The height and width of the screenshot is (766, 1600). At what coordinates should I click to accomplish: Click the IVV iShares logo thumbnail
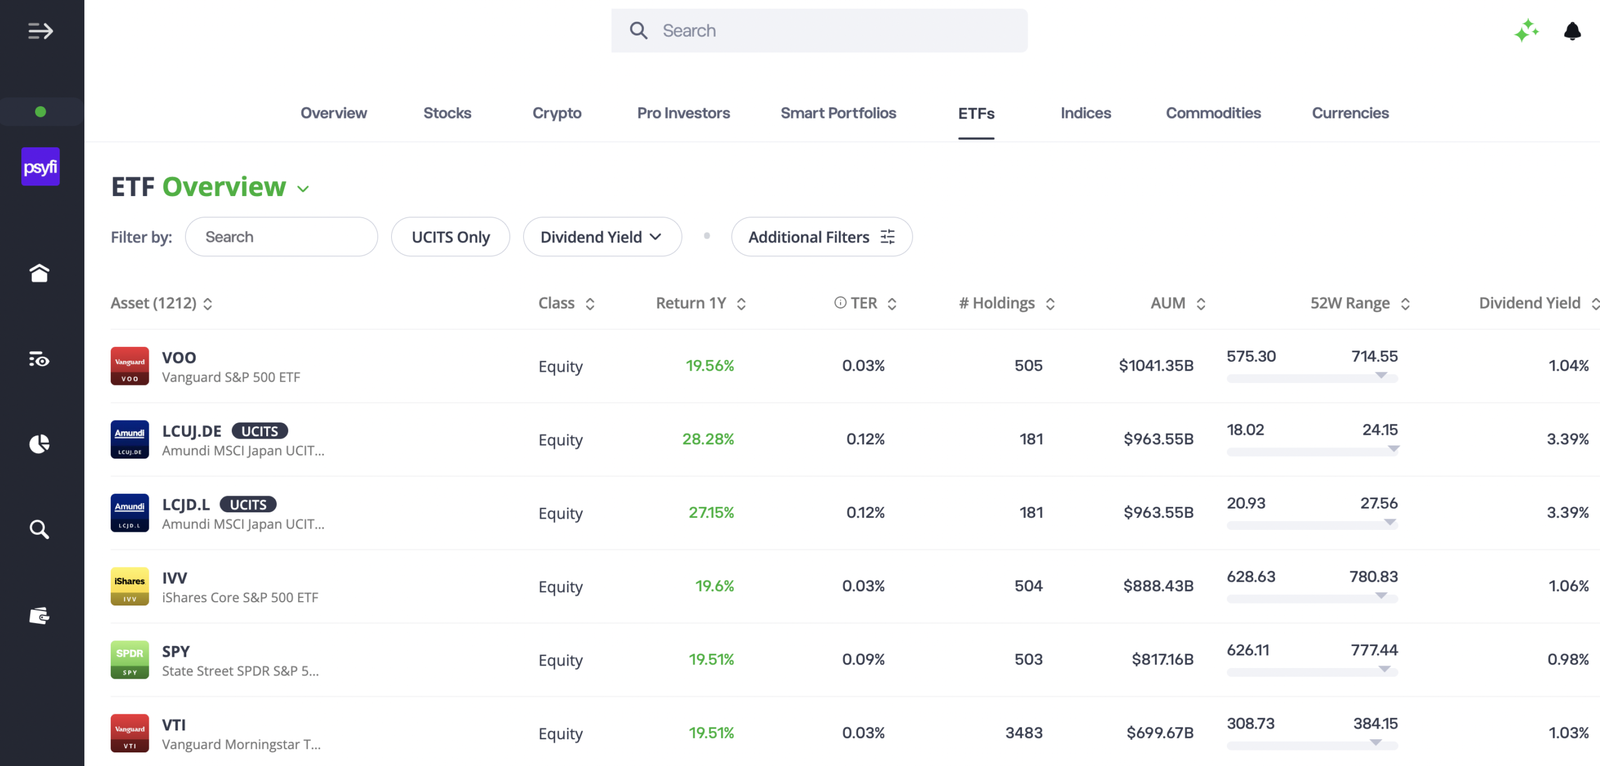click(x=130, y=586)
